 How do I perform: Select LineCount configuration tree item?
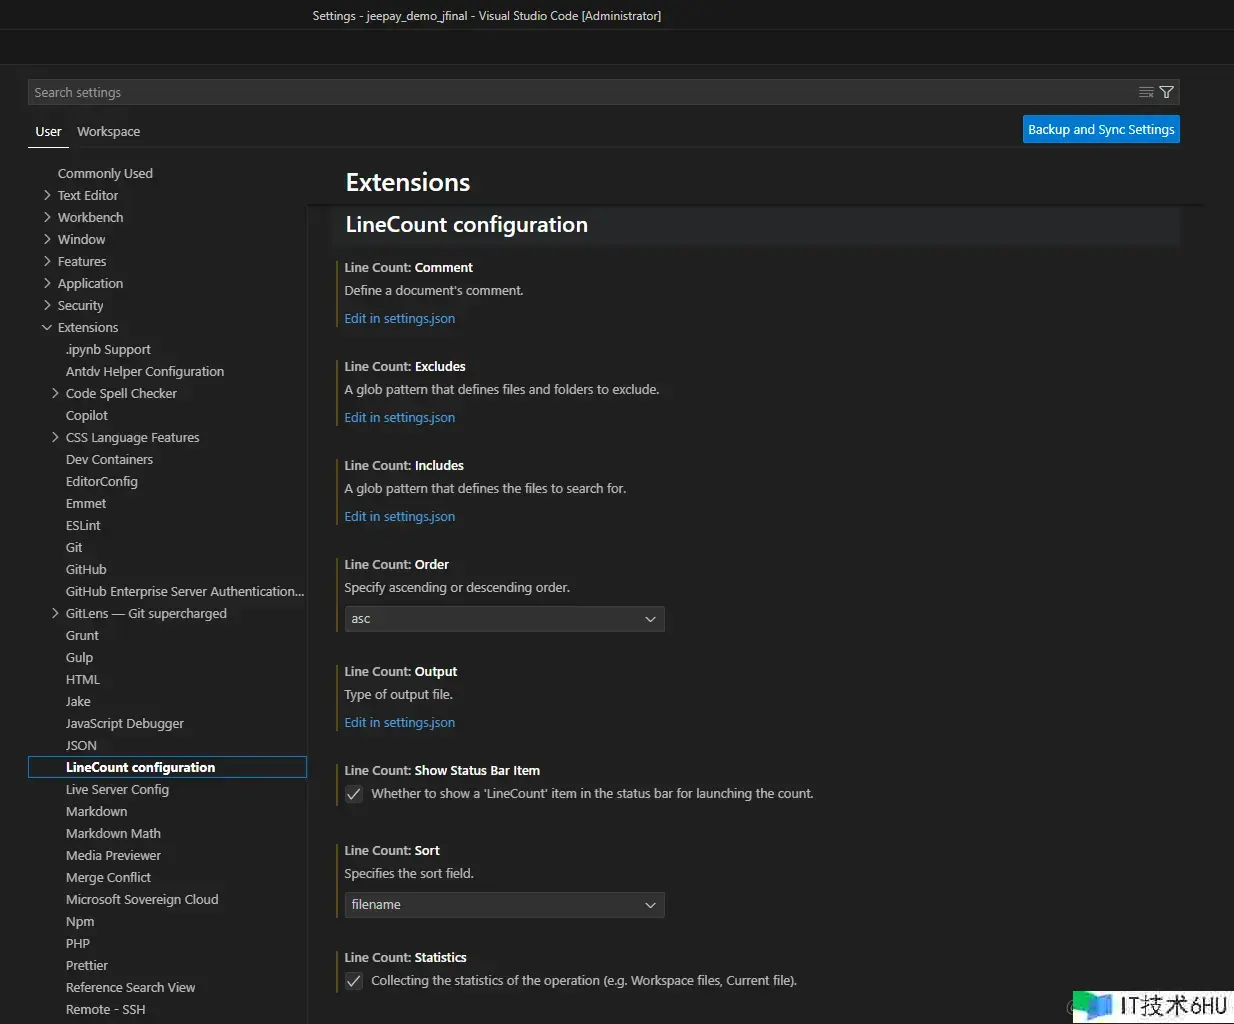click(167, 767)
